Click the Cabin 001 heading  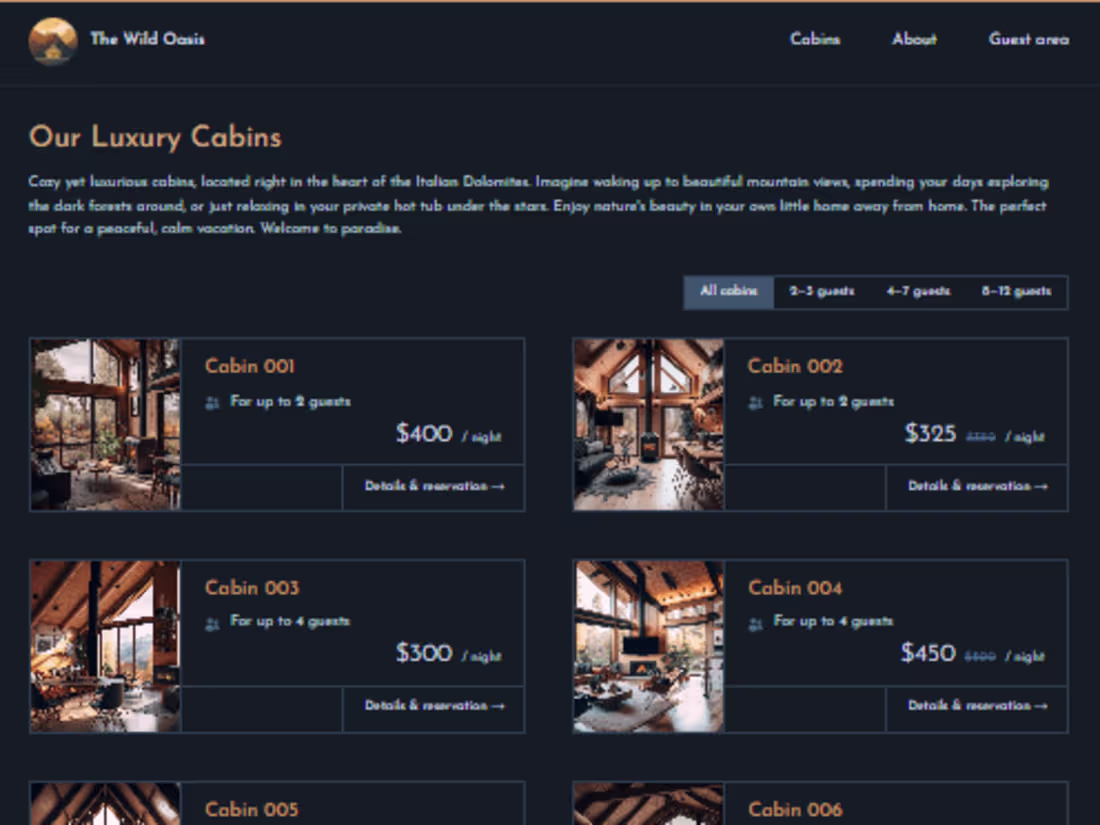click(x=250, y=366)
